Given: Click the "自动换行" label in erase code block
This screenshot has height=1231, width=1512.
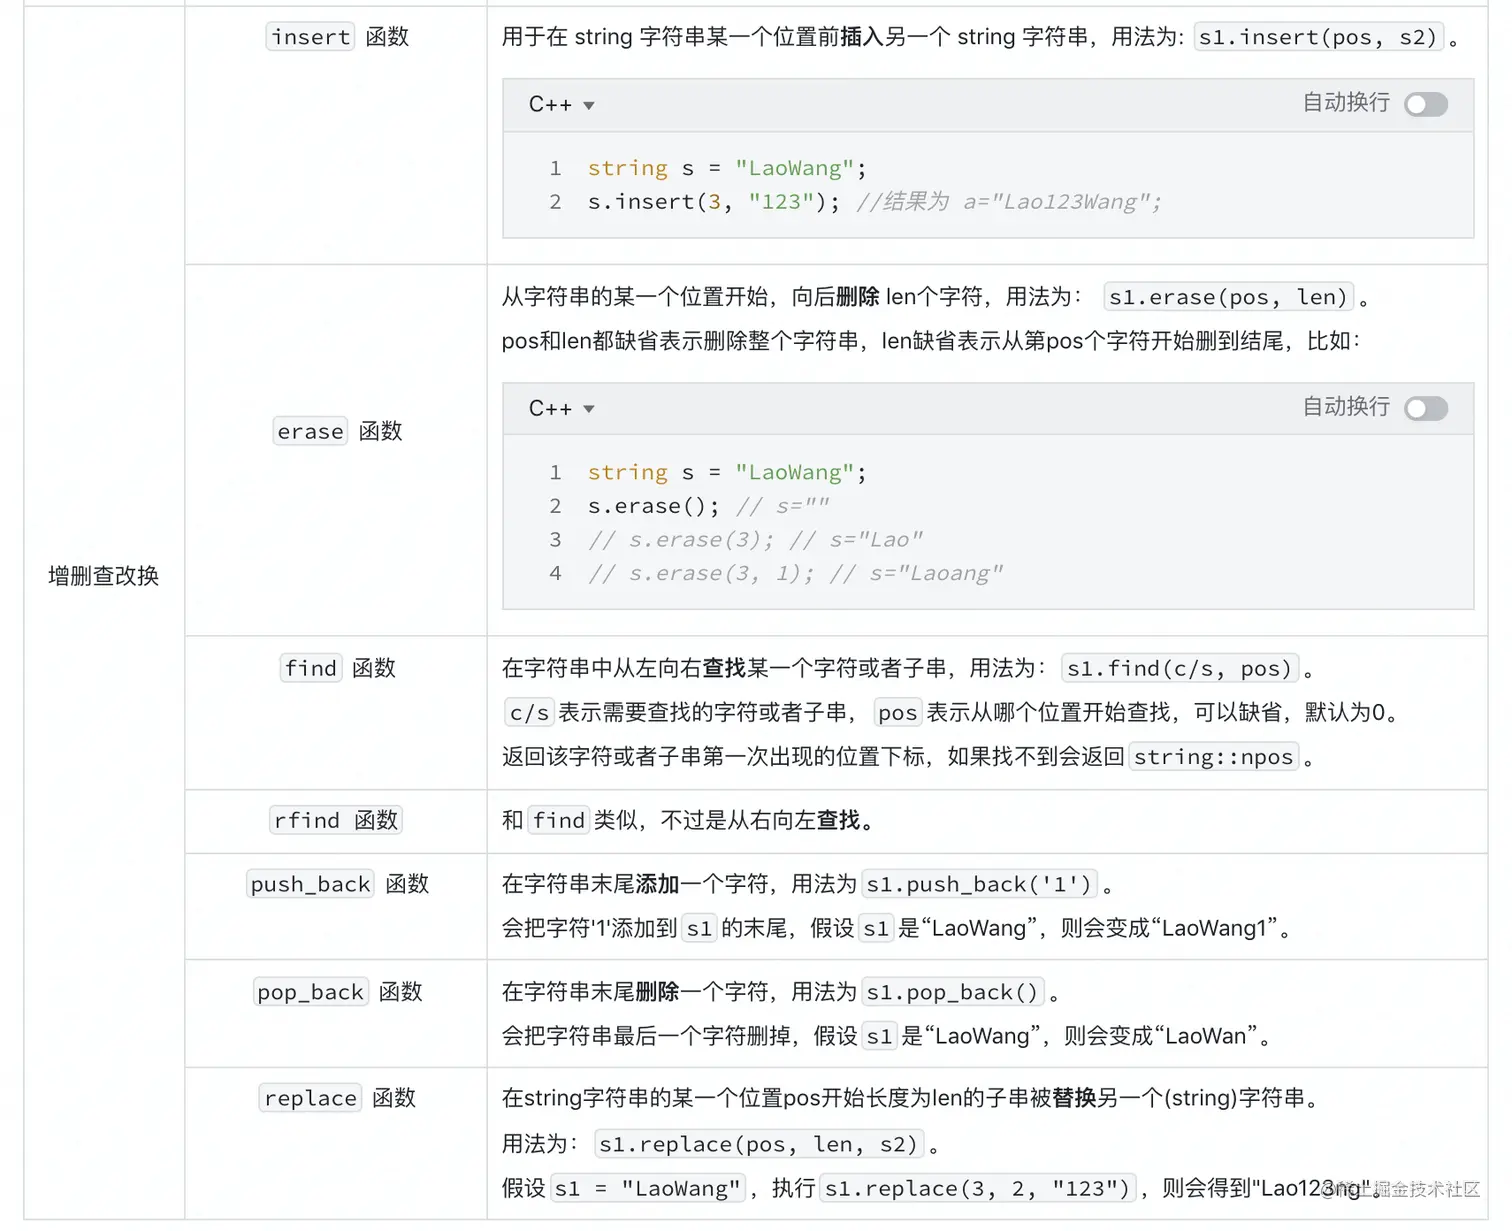Looking at the screenshot, I should [x=1346, y=407].
